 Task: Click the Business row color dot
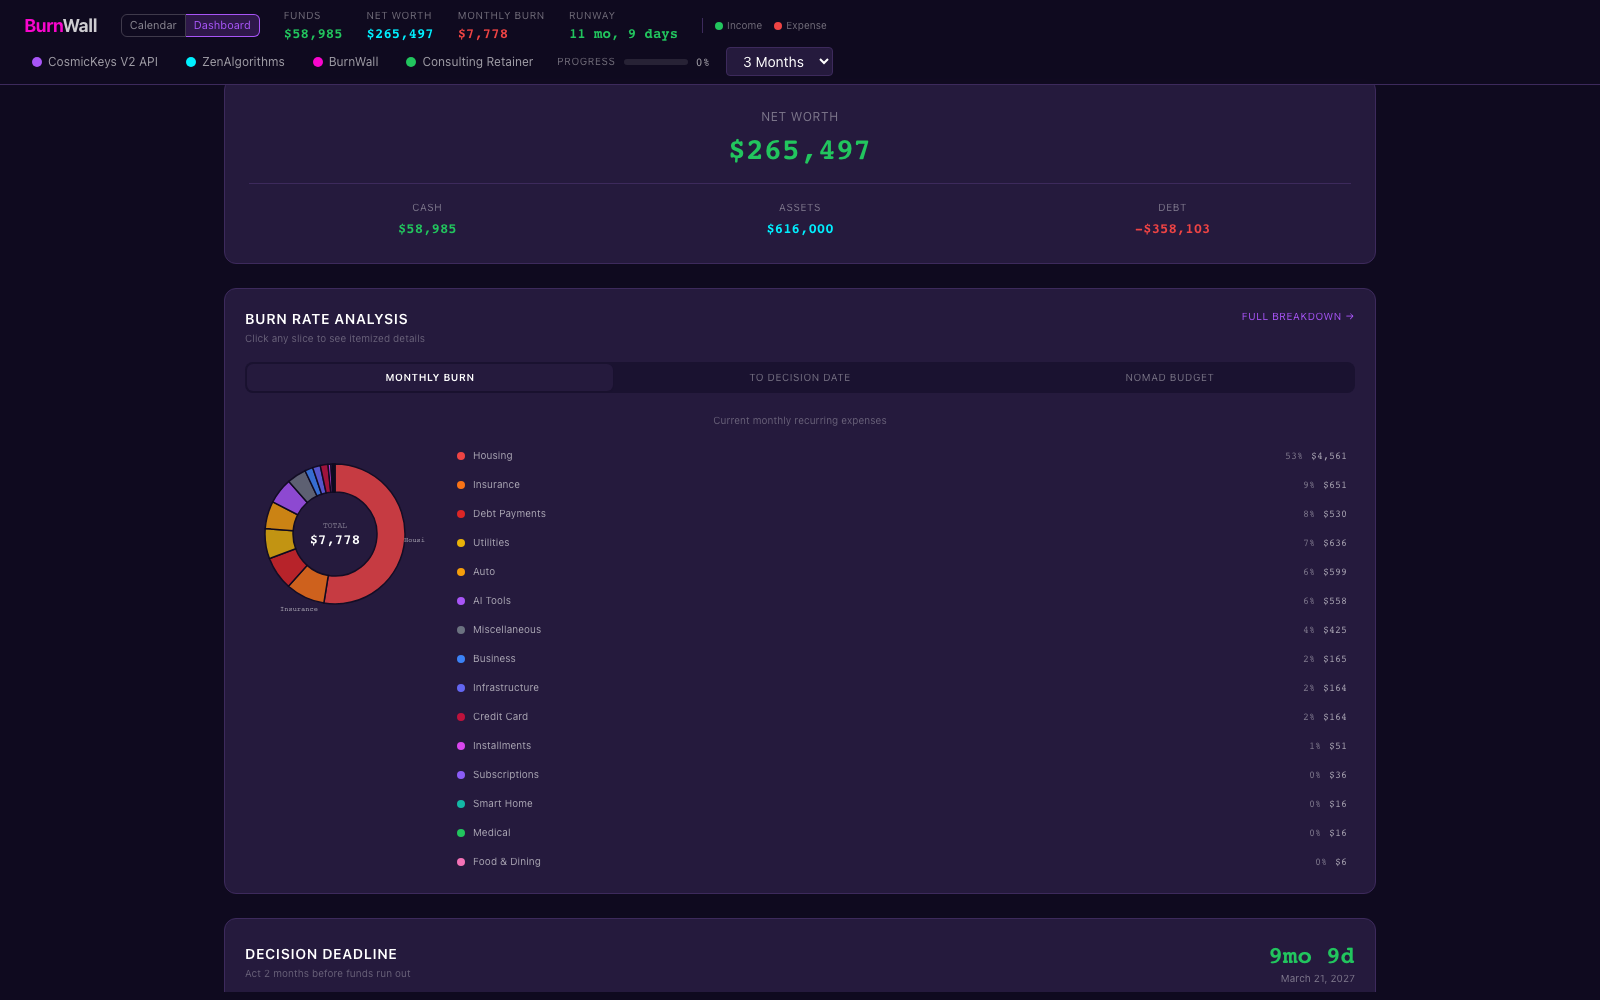pyautogui.click(x=461, y=659)
